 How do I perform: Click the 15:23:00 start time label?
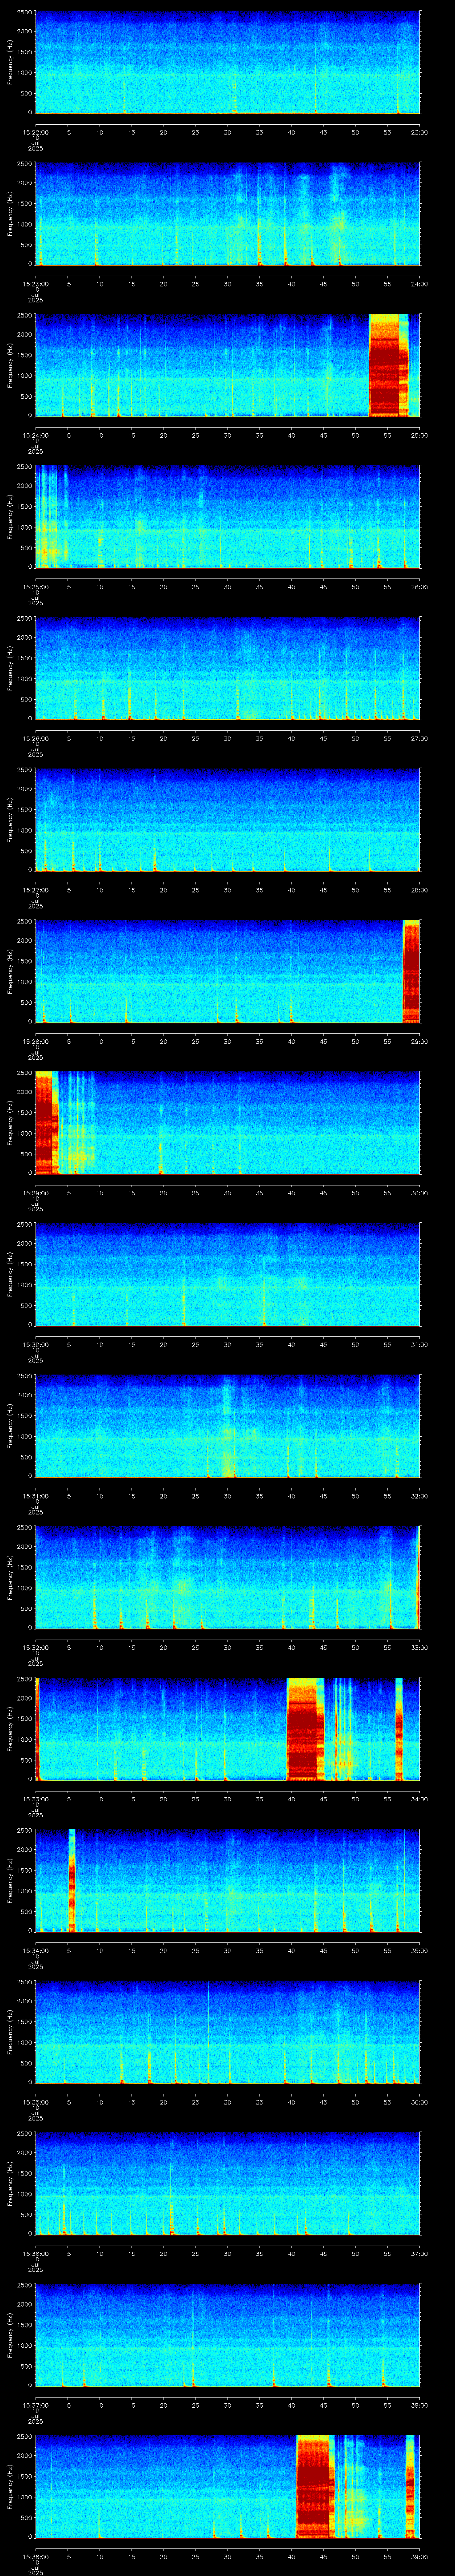pyautogui.click(x=35, y=284)
